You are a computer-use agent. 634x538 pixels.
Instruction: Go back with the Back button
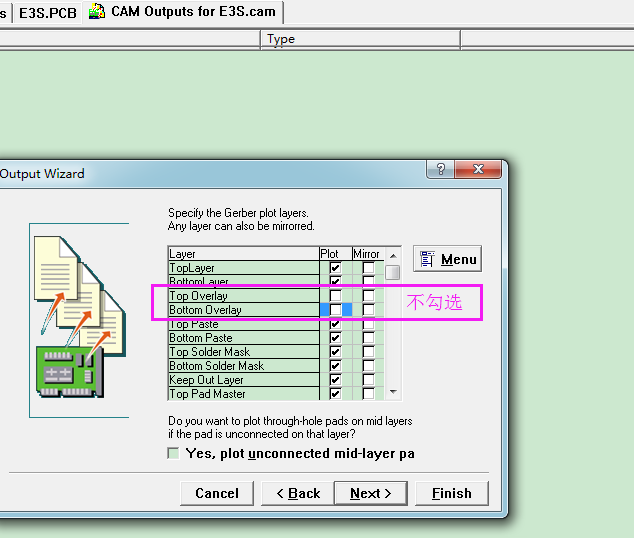coord(295,493)
